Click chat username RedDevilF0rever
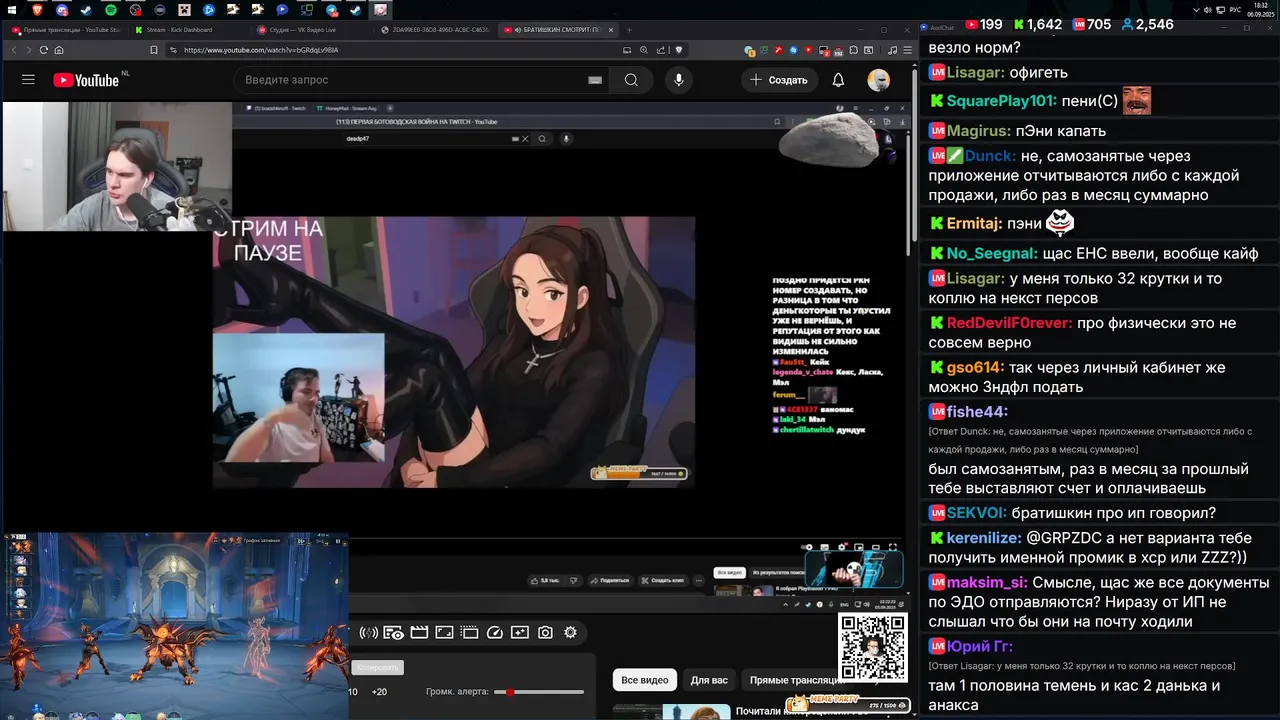Viewport: 1280px width, 720px height. click(1009, 323)
